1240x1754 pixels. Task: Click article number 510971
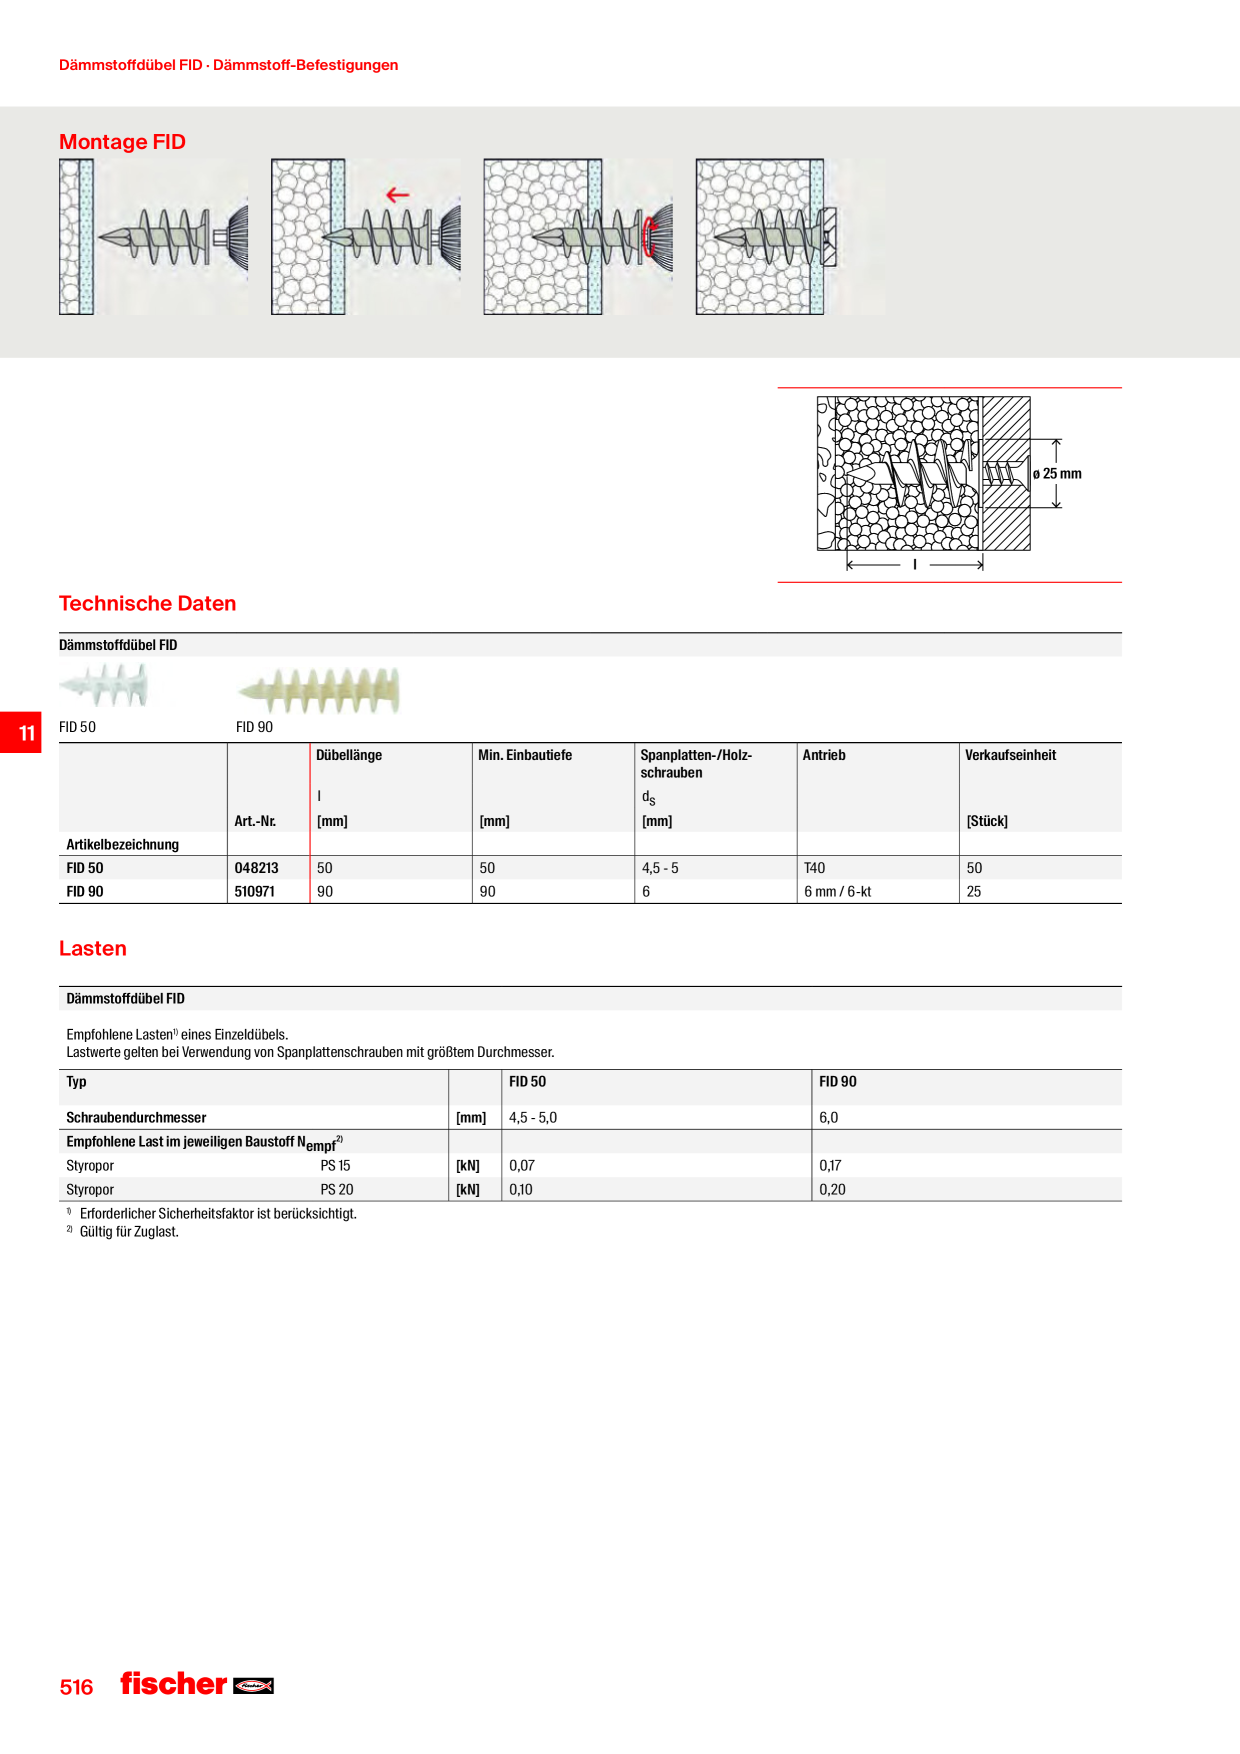tap(254, 891)
